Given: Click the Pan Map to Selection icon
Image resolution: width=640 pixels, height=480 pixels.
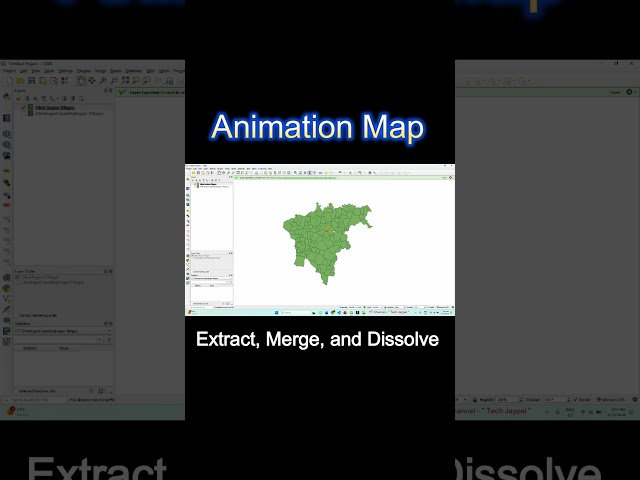Looking at the screenshot, I should (92, 81).
